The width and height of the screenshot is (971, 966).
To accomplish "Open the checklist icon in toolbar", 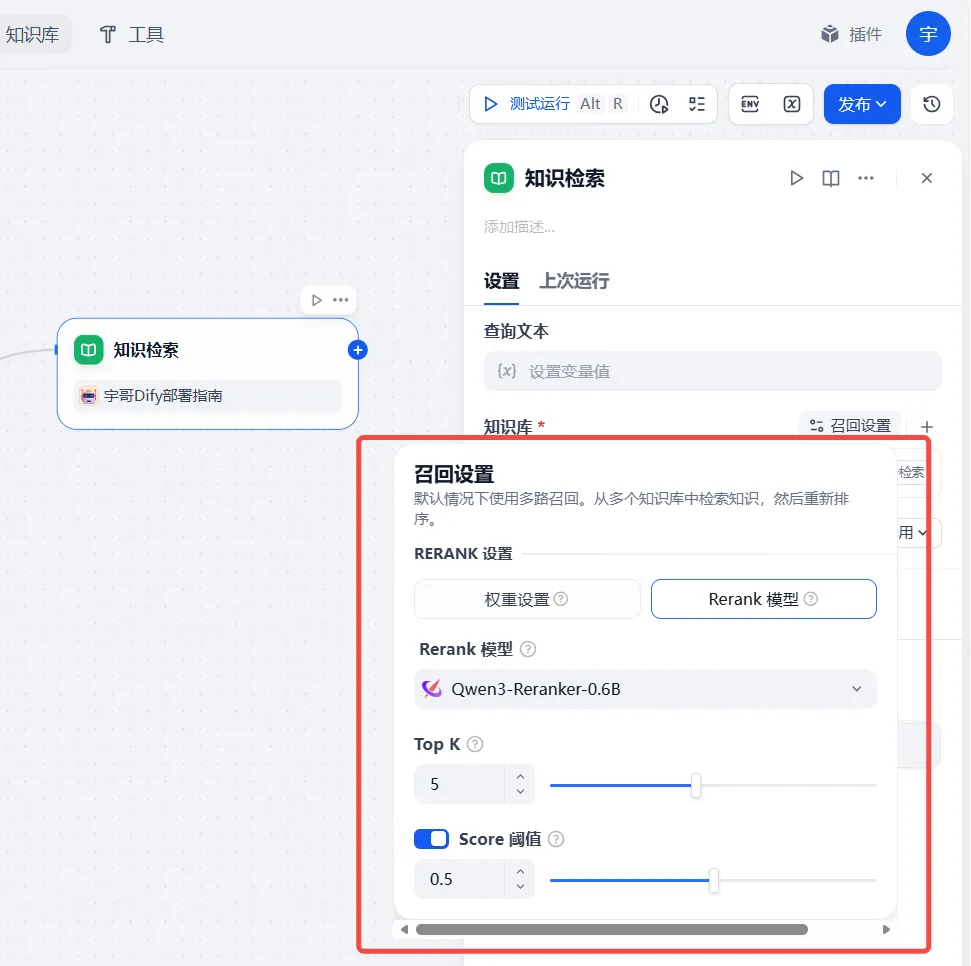I will (x=697, y=104).
